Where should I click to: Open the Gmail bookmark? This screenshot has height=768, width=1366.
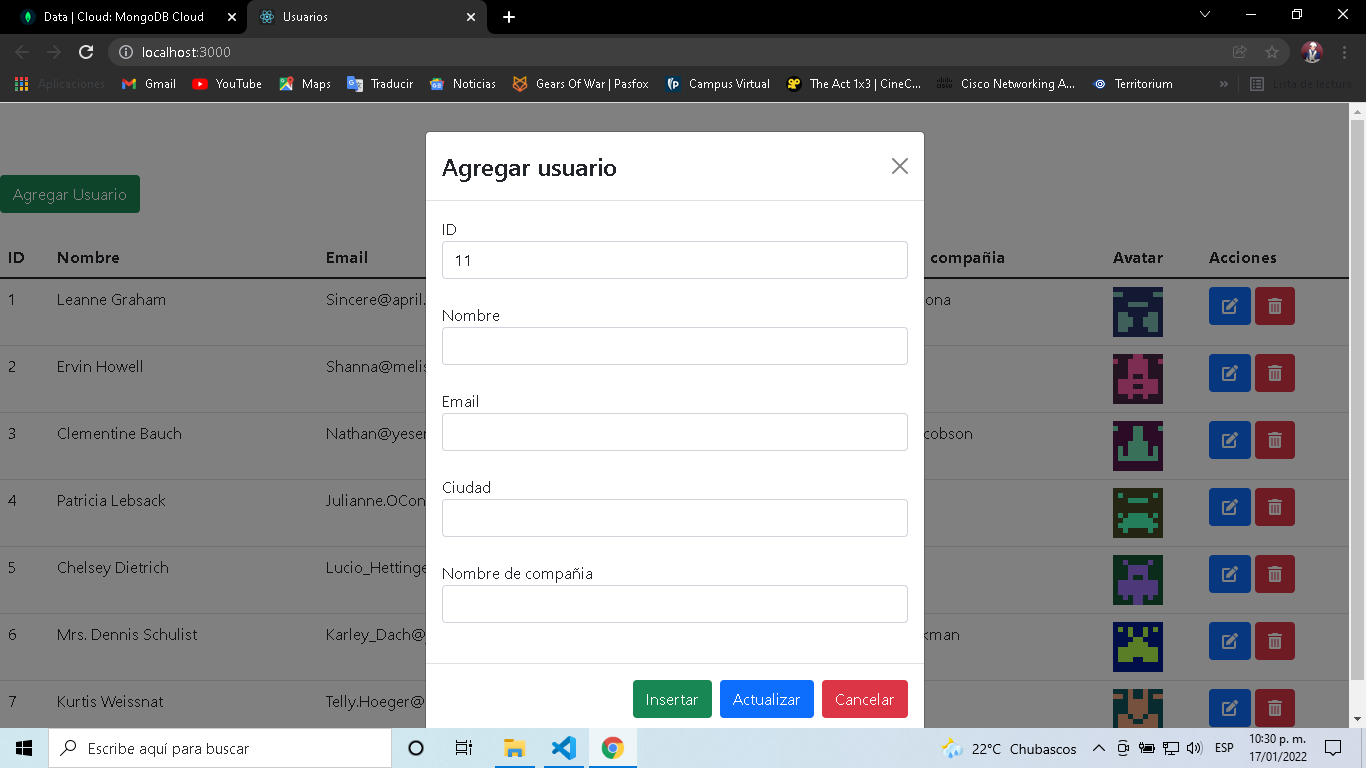pos(149,84)
